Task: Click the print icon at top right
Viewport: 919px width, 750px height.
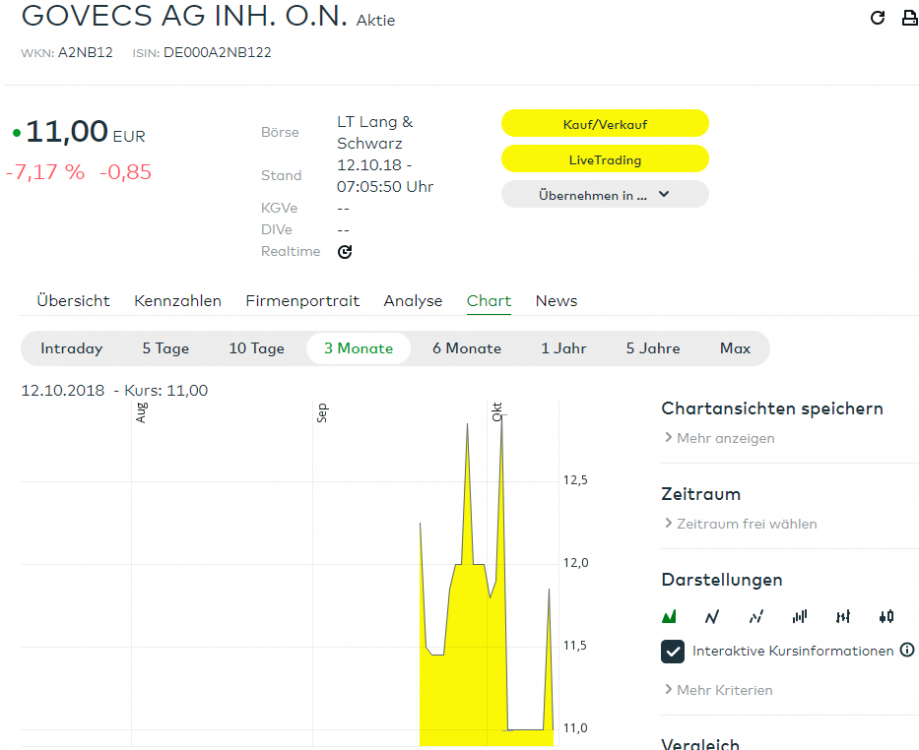Action: tap(909, 17)
